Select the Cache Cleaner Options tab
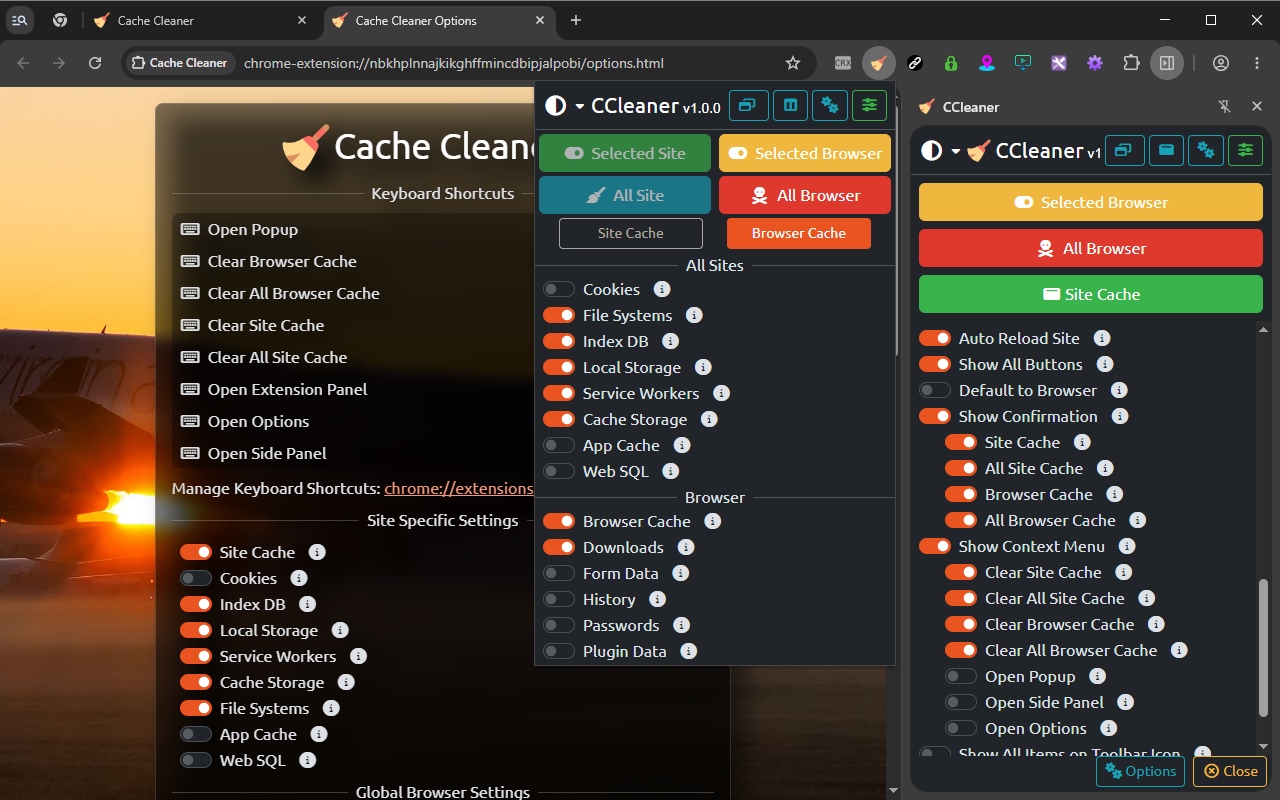 pos(439,20)
